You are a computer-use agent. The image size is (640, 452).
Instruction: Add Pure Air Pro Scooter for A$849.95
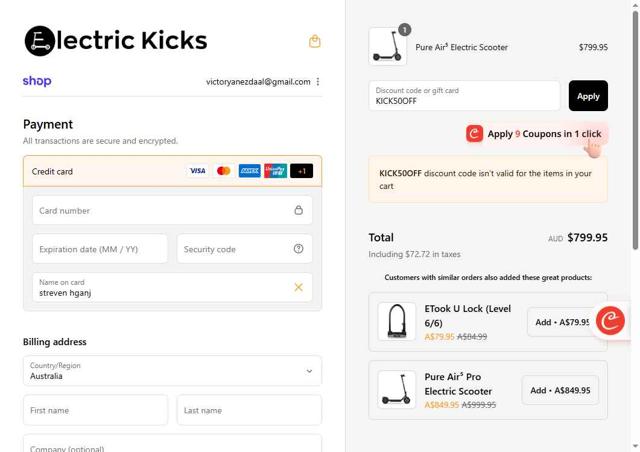560,390
